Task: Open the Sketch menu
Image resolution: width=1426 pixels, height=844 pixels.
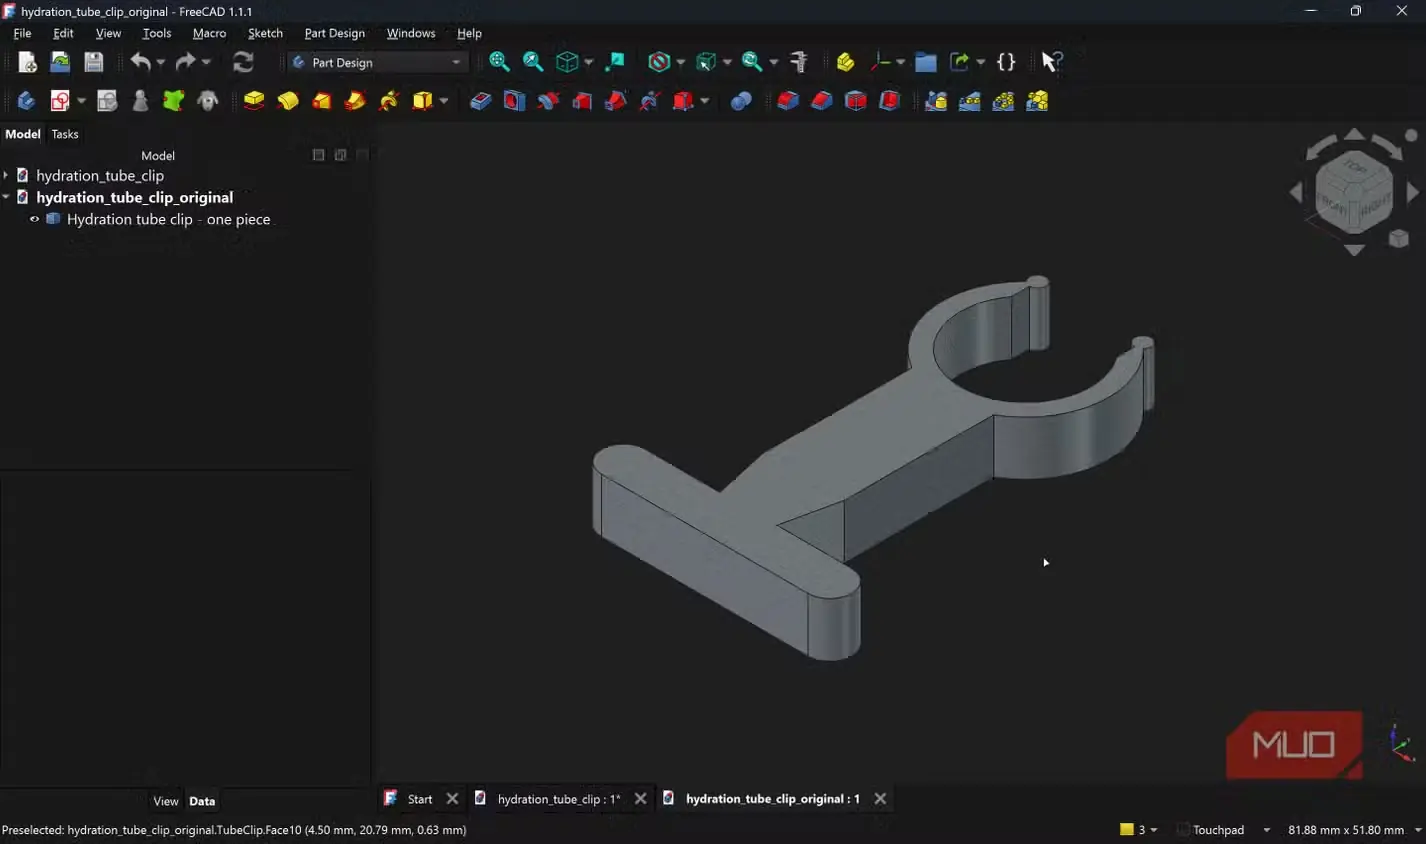Action: coord(265,33)
